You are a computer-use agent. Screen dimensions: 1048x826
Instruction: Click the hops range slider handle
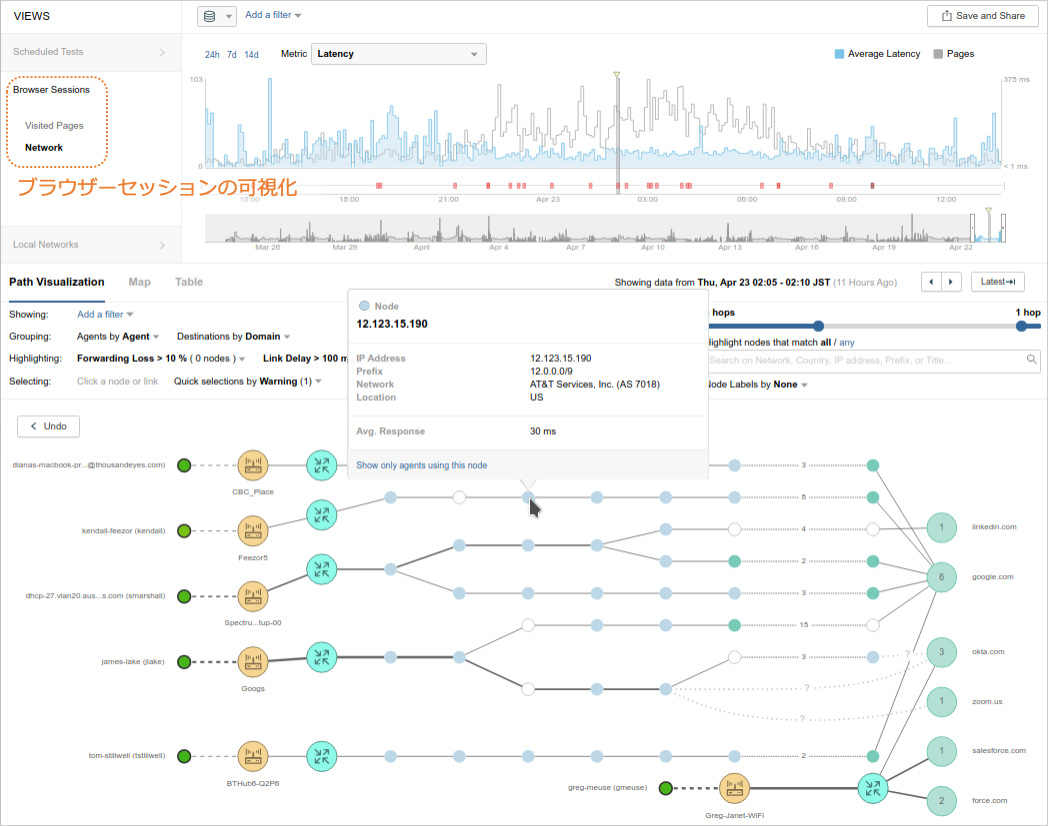point(818,325)
